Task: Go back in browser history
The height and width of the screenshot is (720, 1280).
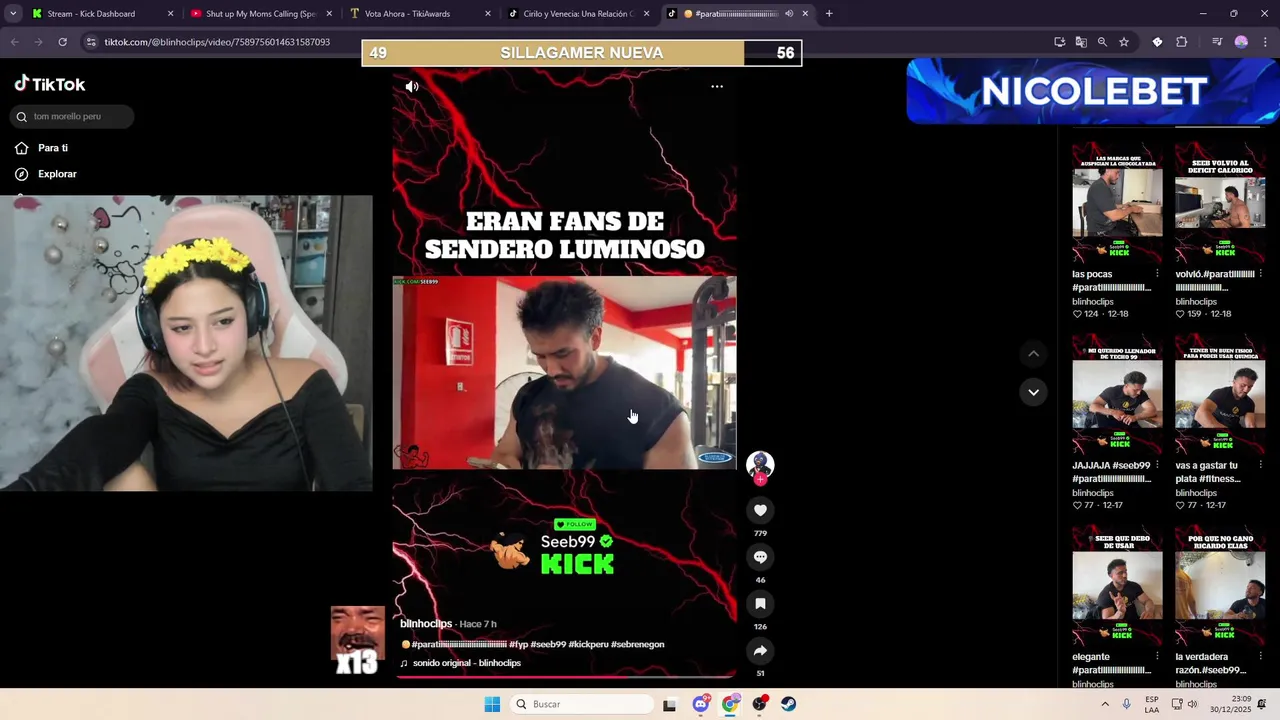Action: pyautogui.click(x=15, y=42)
